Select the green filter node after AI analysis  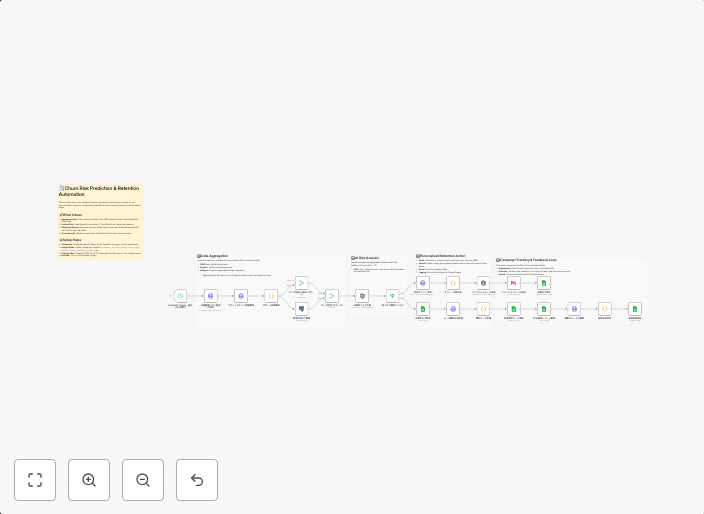(x=392, y=296)
